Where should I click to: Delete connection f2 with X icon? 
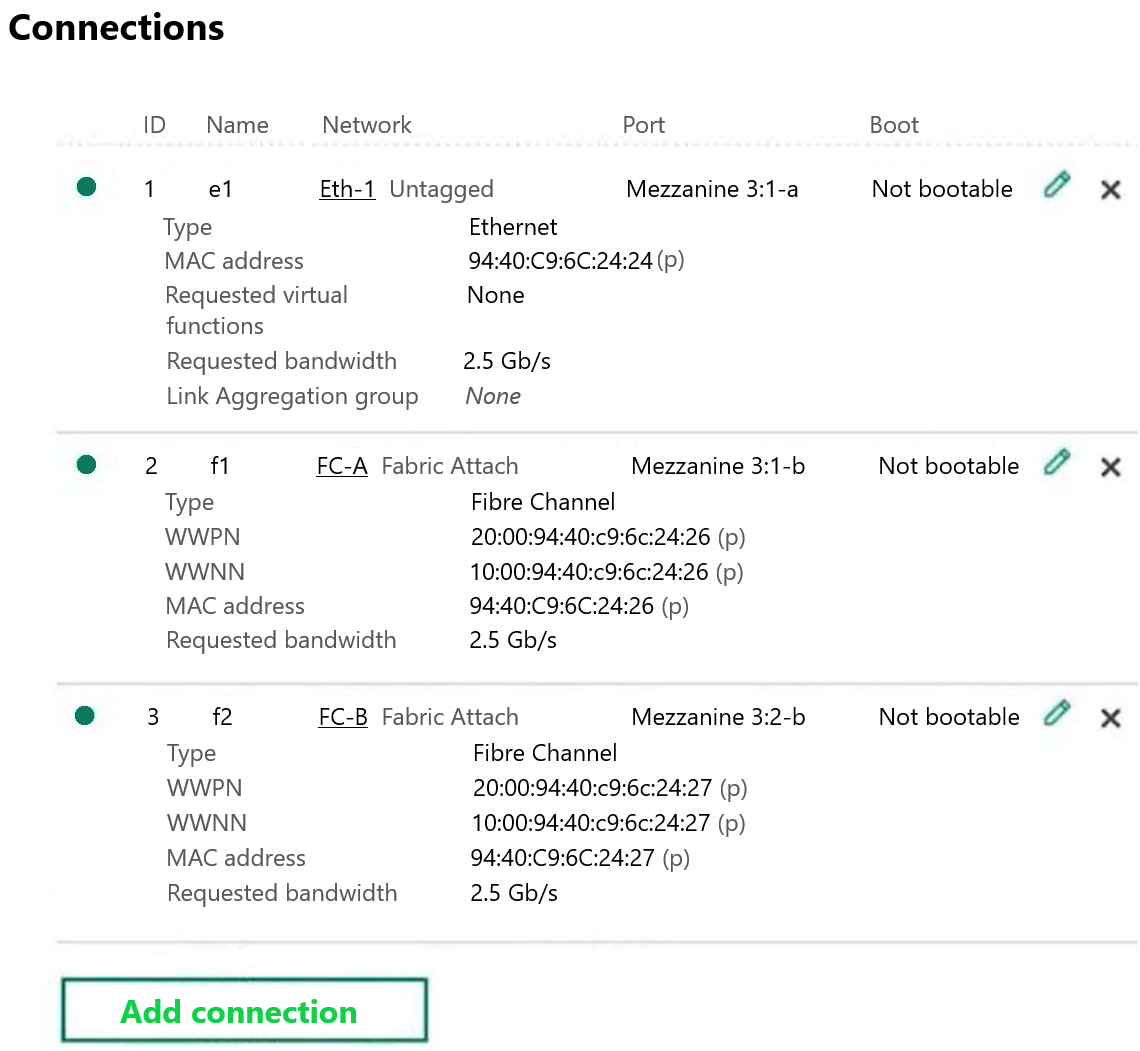[1110, 718]
